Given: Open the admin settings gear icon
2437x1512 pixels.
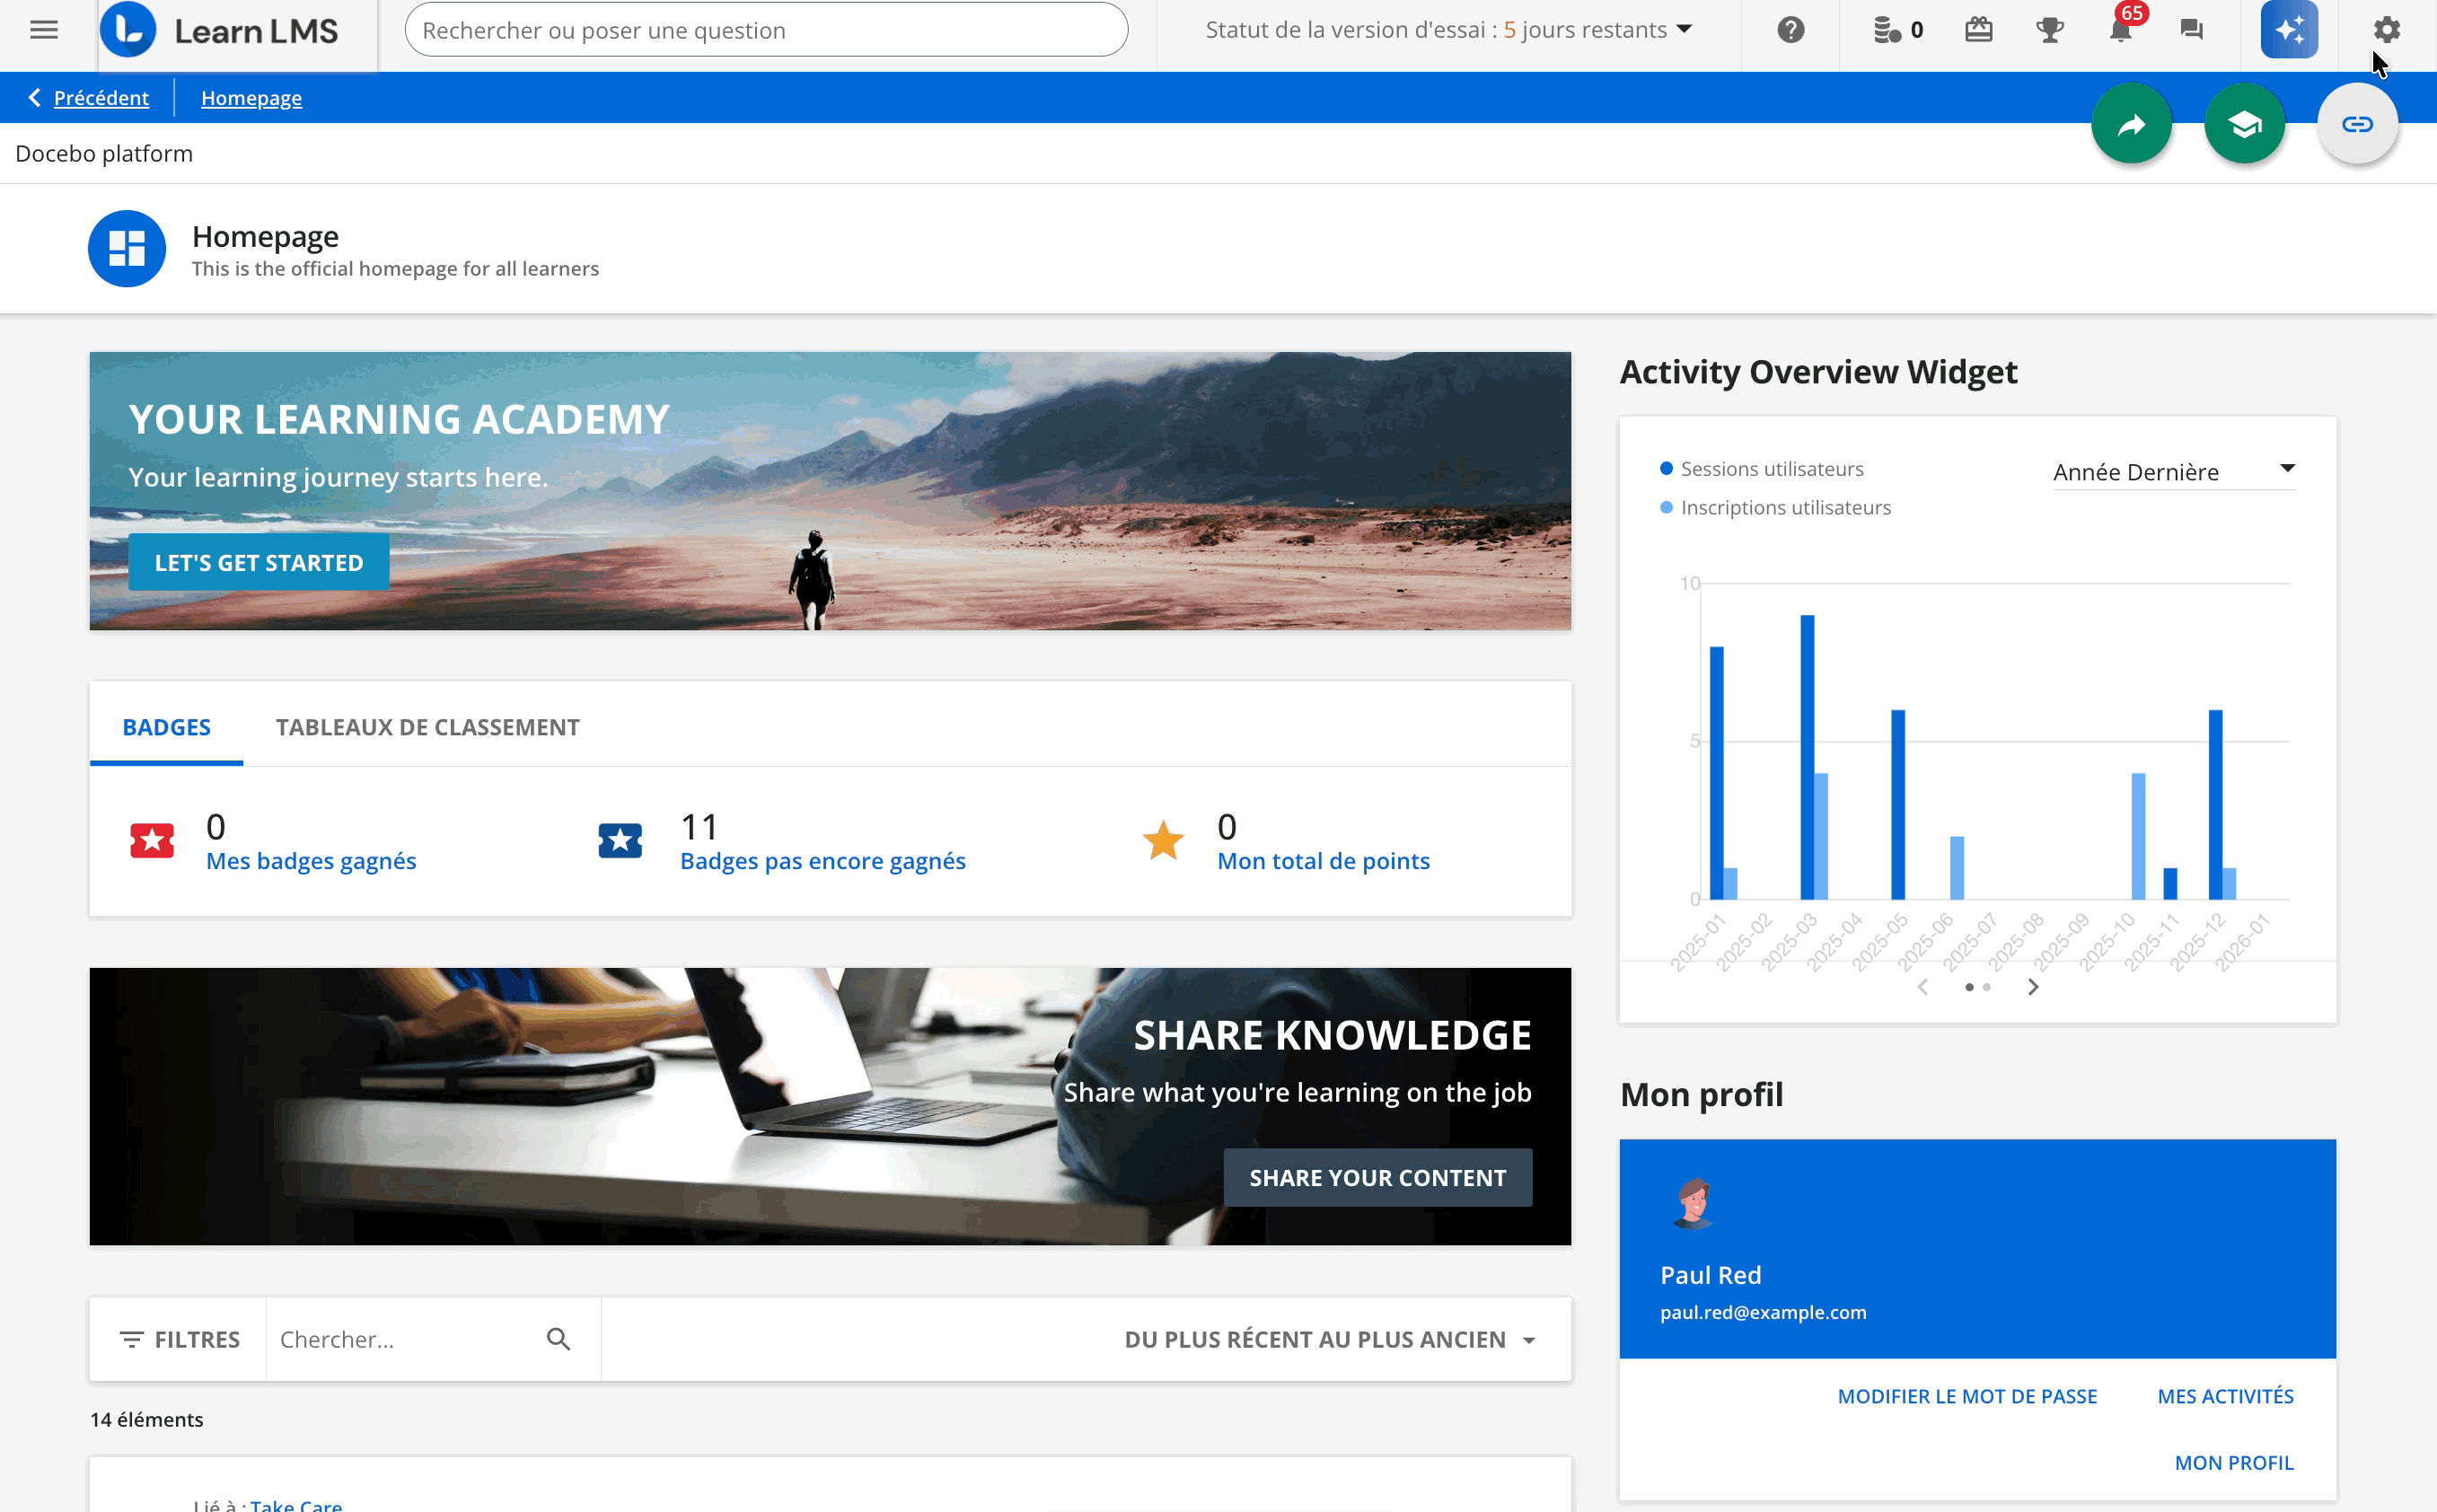Looking at the screenshot, I should [x=2386, y=30].
